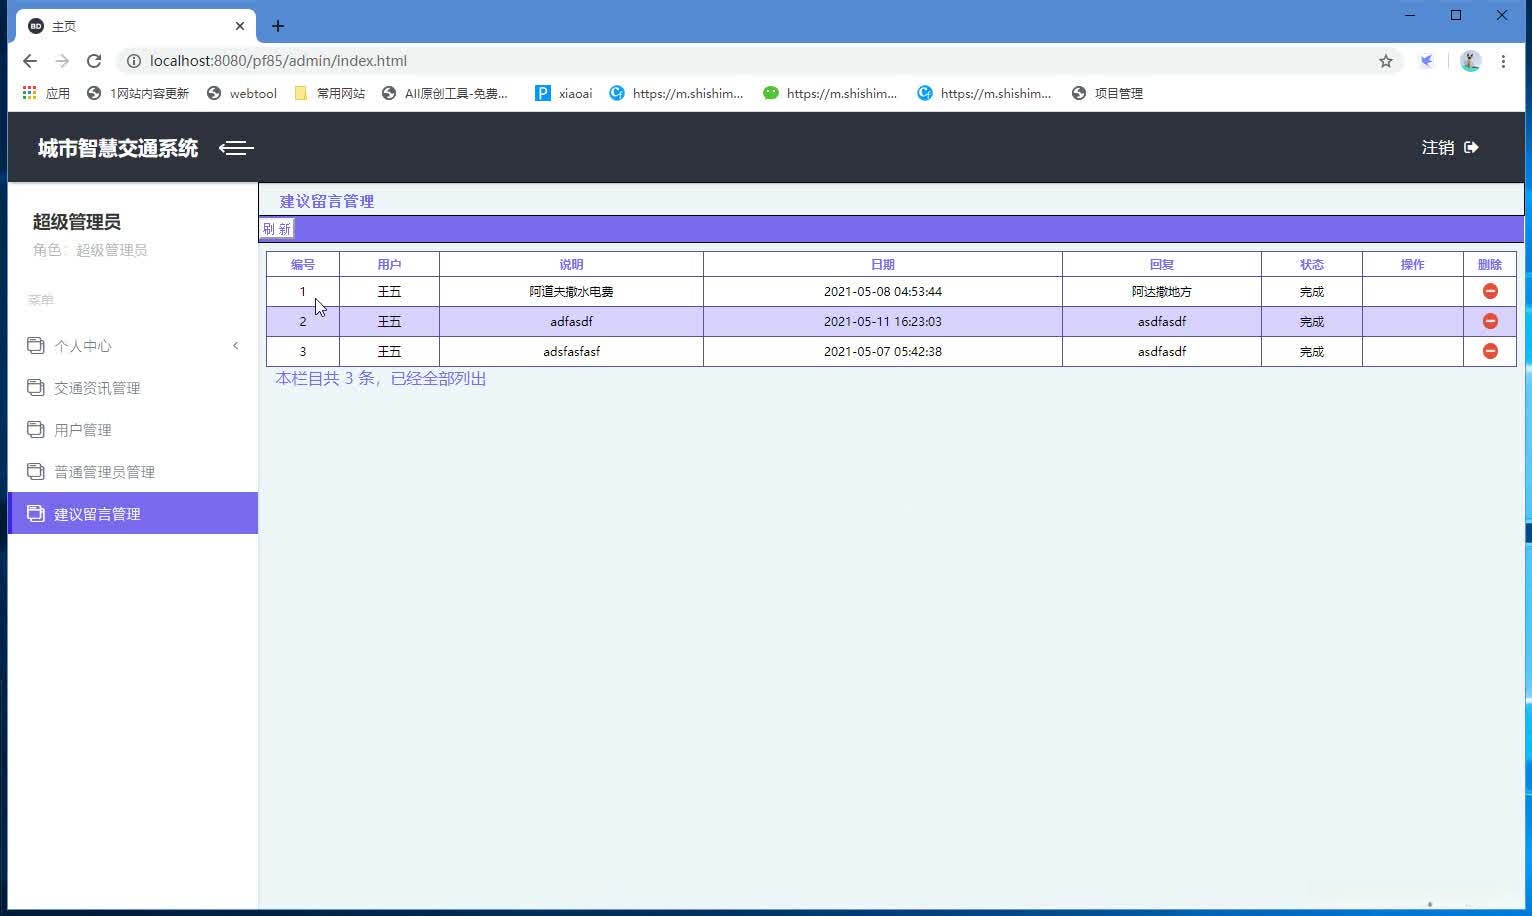Open 用户管理 in the sidebar
The height and width of the screenshot is (916, 1532).
click(x=133, y=430)
